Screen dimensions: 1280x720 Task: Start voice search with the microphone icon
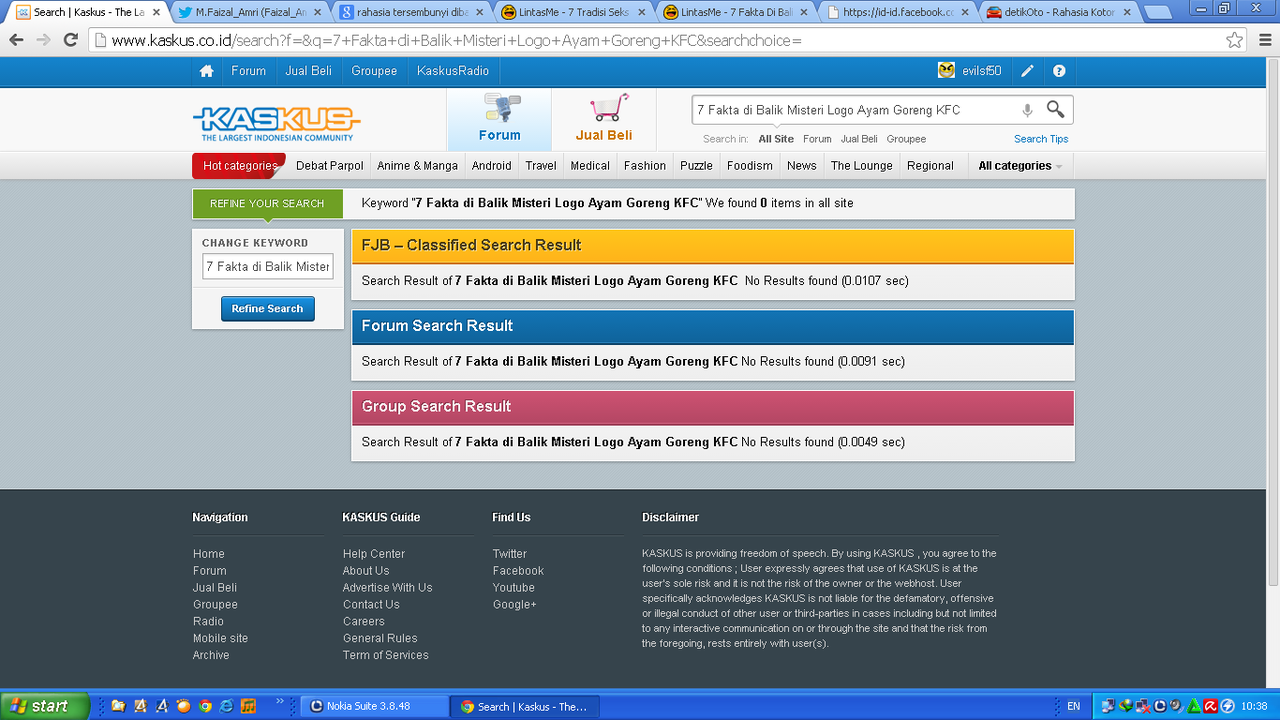coord(1027,110)
